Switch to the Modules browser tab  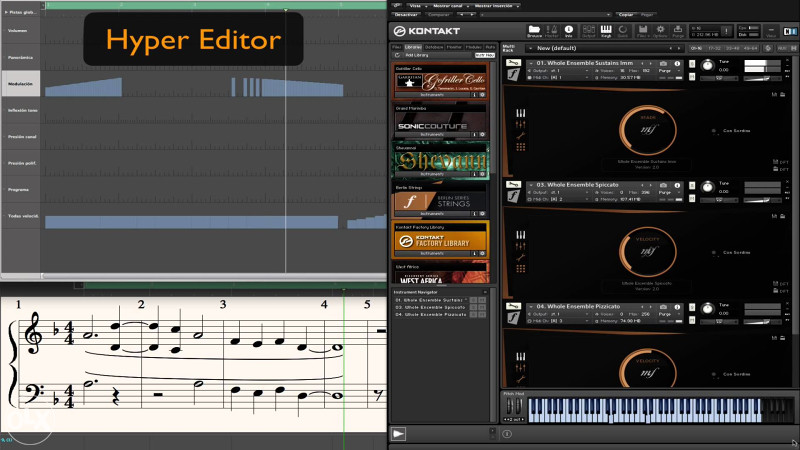pyautogui.click(x=473, y=47)
